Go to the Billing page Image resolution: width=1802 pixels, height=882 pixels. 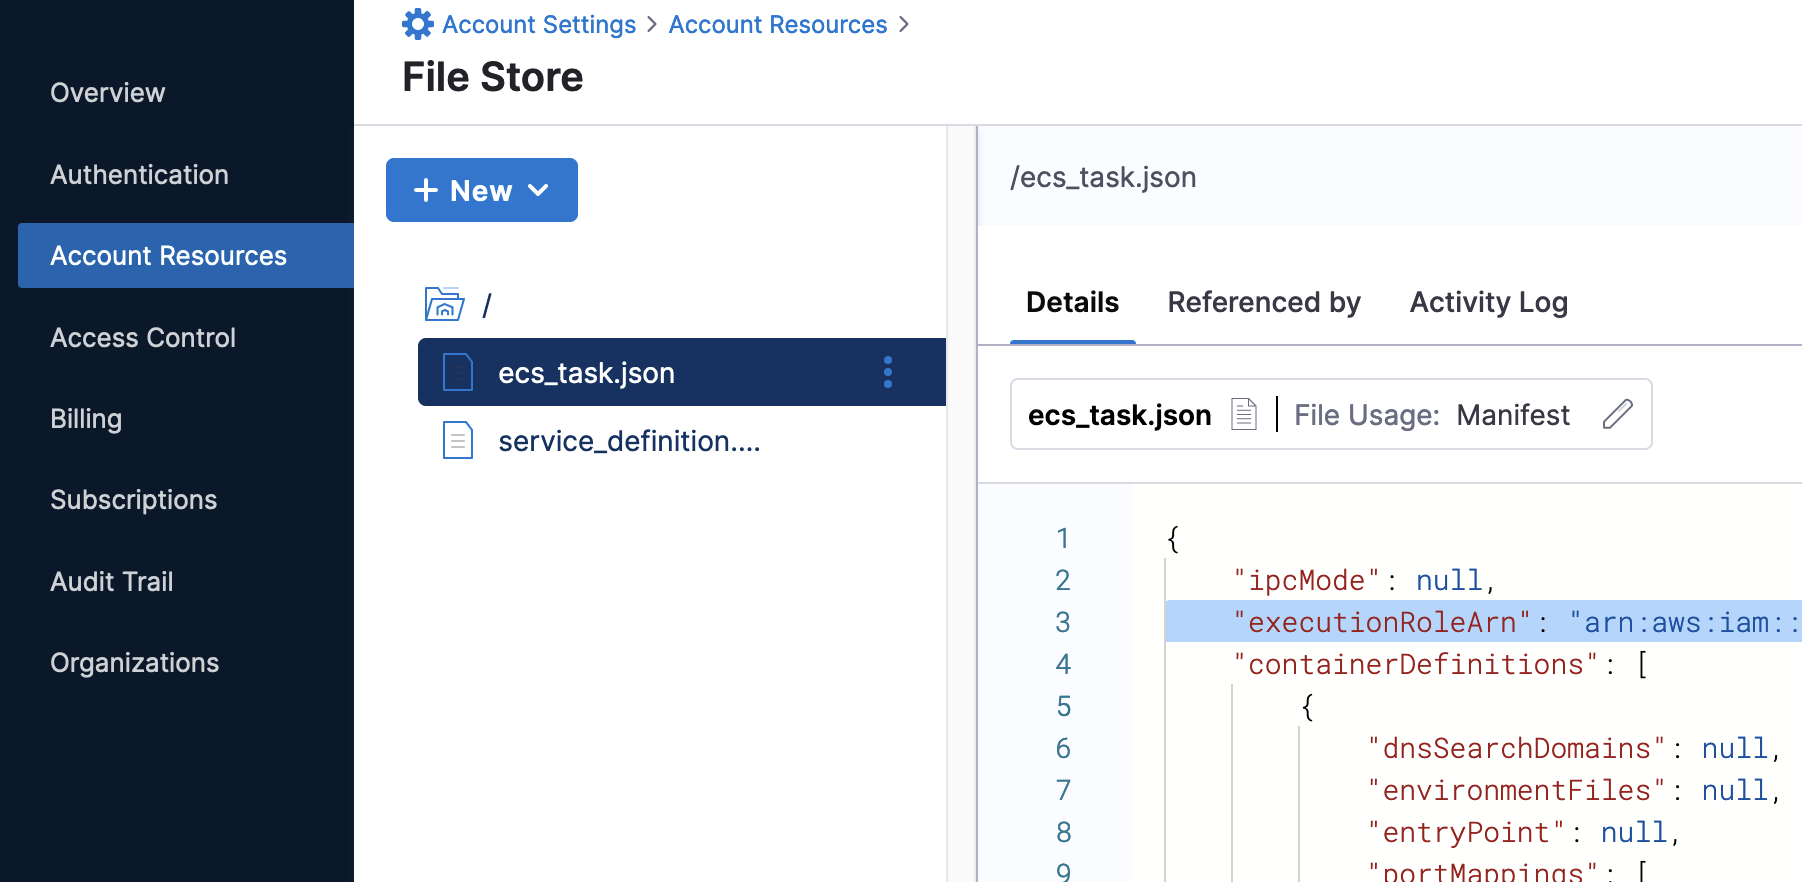[x=86, y=419]
